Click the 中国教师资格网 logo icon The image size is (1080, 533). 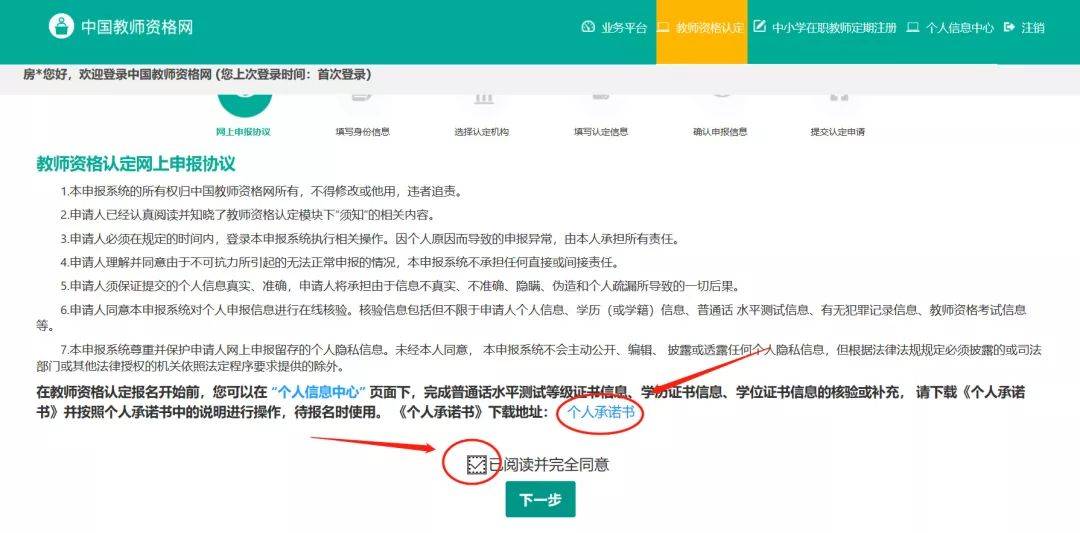pos(61,27)
